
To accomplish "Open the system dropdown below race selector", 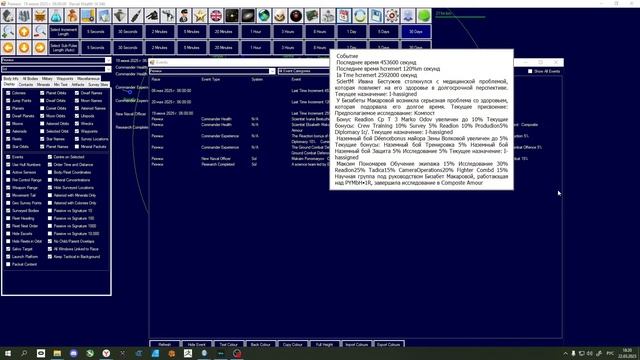I will [x=56, y=69].
